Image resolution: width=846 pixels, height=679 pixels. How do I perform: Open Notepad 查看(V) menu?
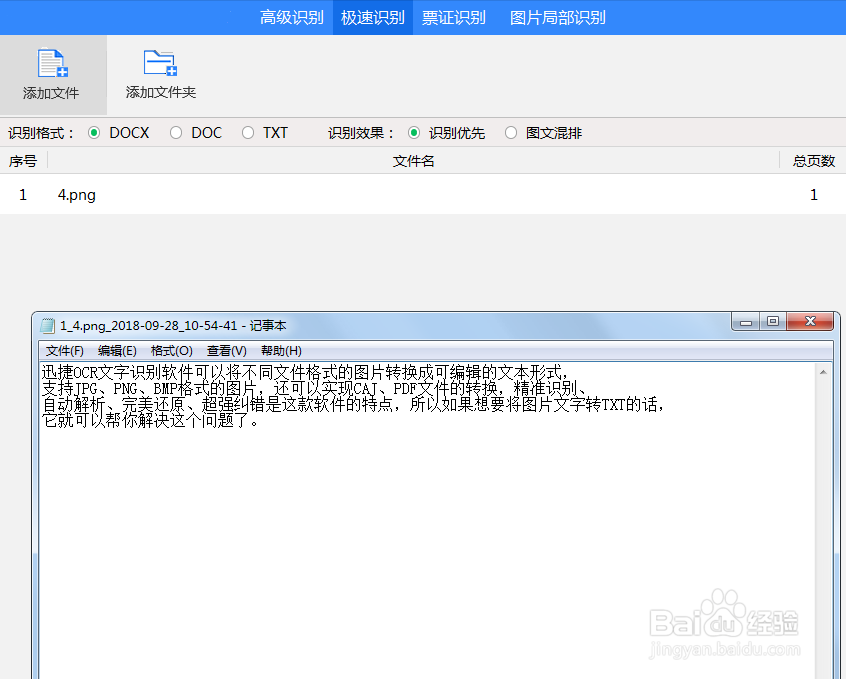click(227, 351)
